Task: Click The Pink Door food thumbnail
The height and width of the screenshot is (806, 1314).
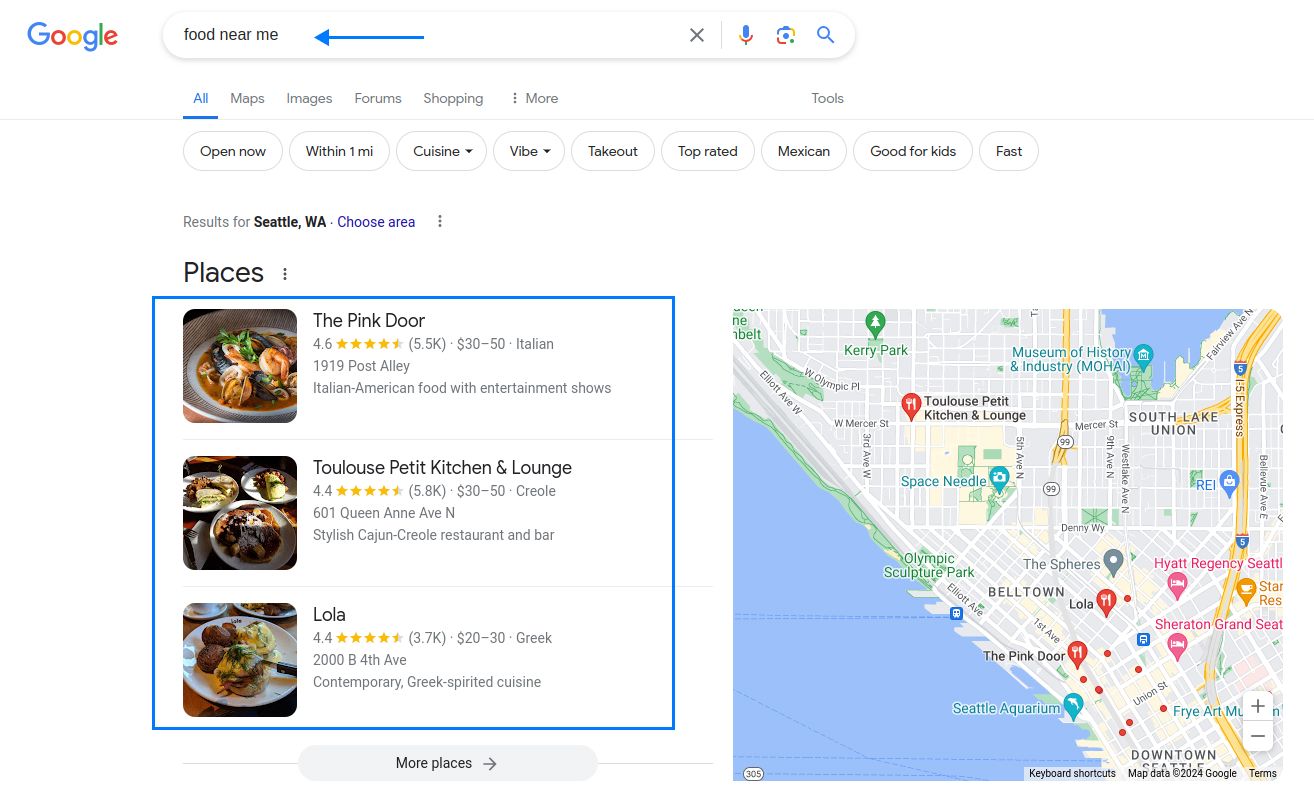Action: [240, 366]
